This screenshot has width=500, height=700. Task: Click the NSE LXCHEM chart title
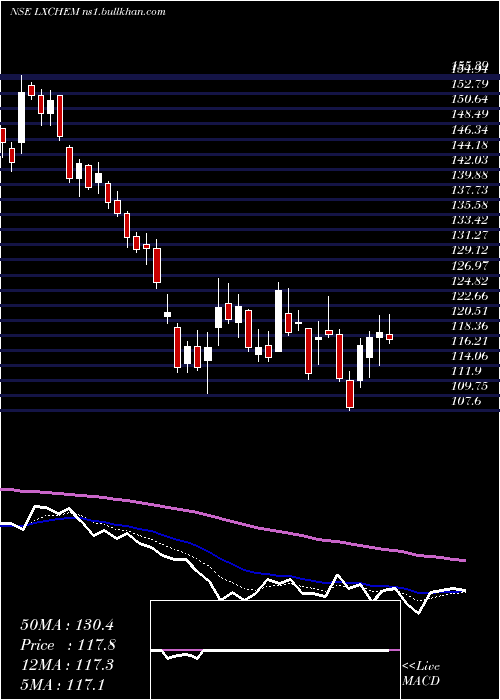tap(88, 11)
